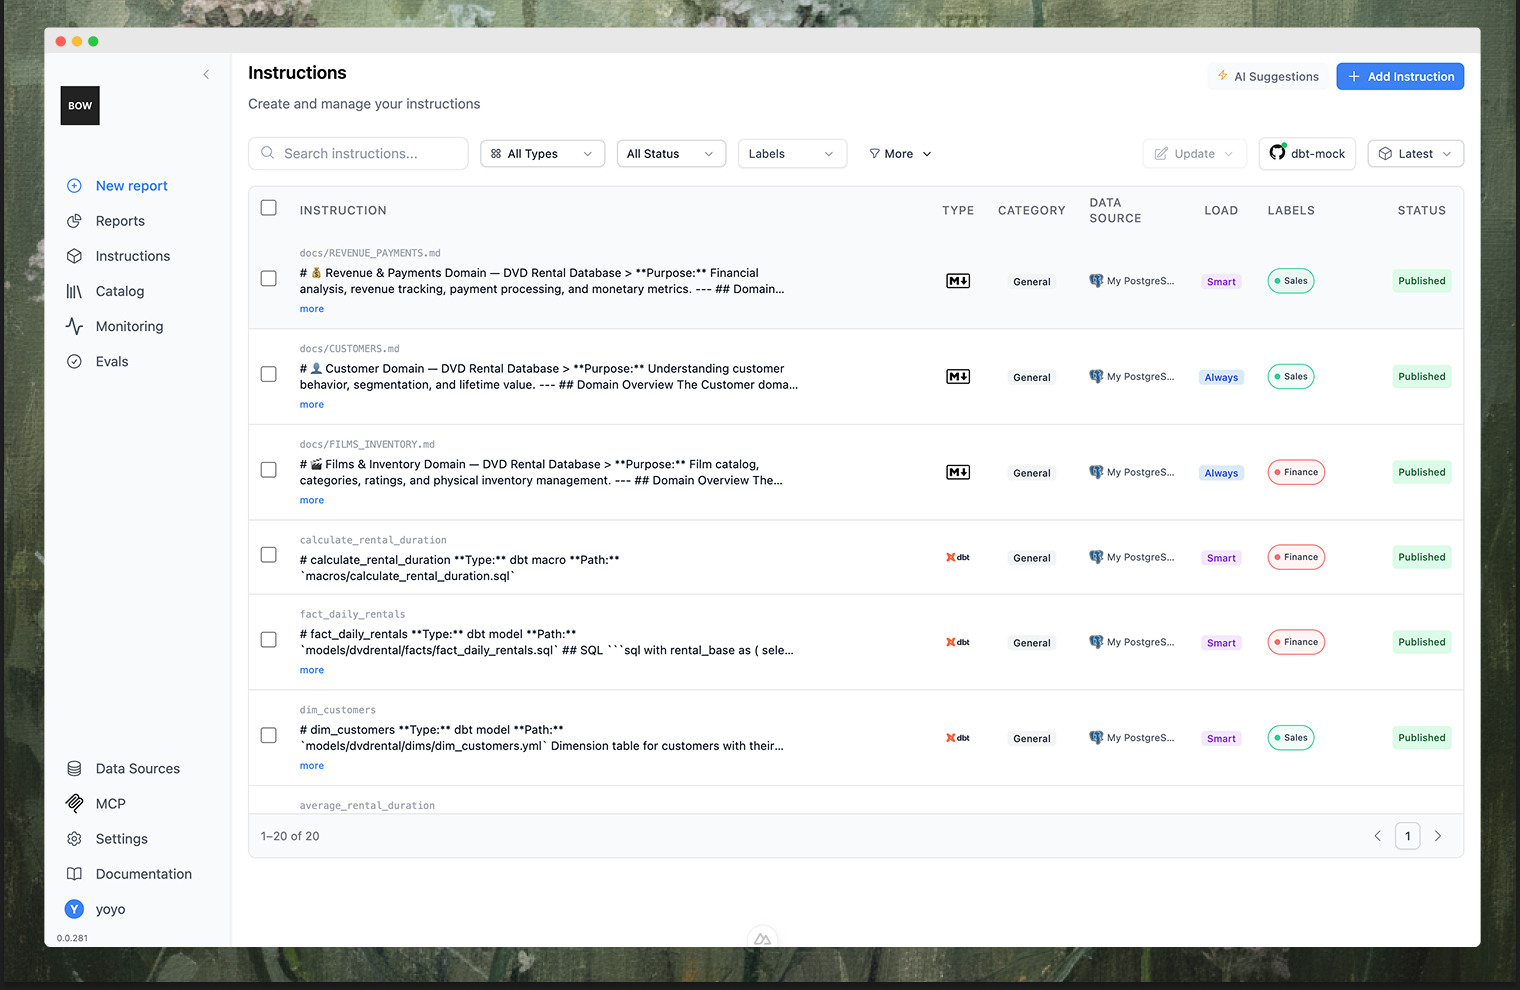This screenshot has height=990, width=1520.
Task: Select page 1 in pagination
Action: (x=1407, y=836)
